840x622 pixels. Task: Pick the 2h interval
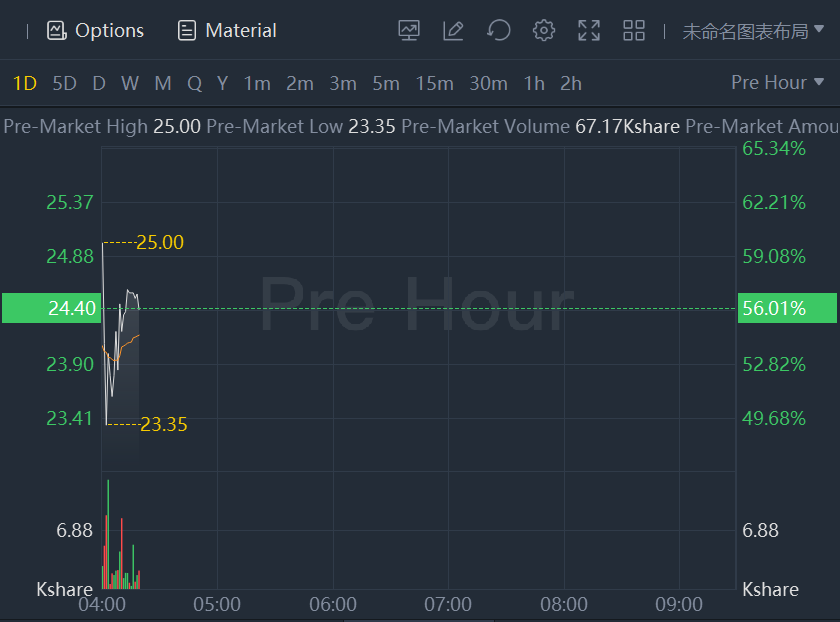571,83
